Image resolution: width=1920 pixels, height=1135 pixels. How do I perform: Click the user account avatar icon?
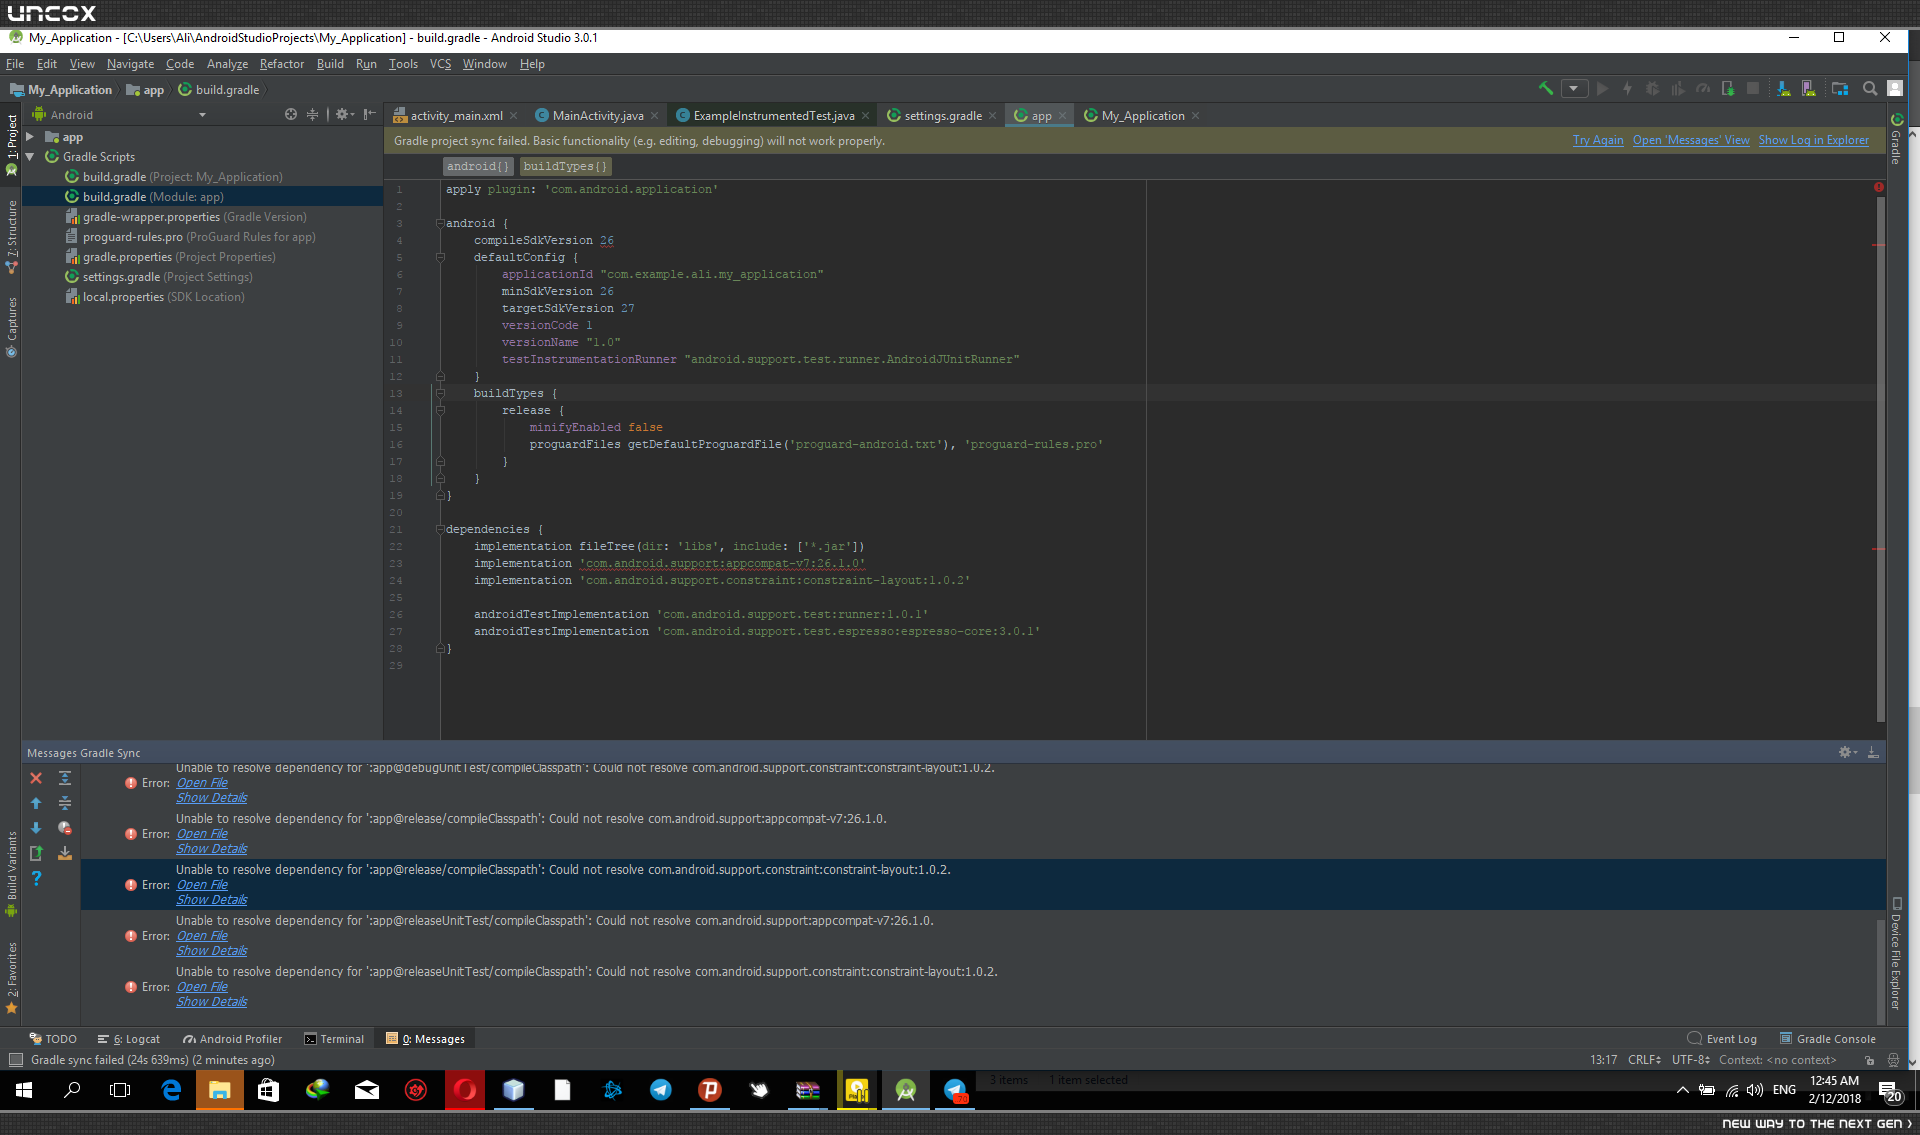(x=1894, y=89)
